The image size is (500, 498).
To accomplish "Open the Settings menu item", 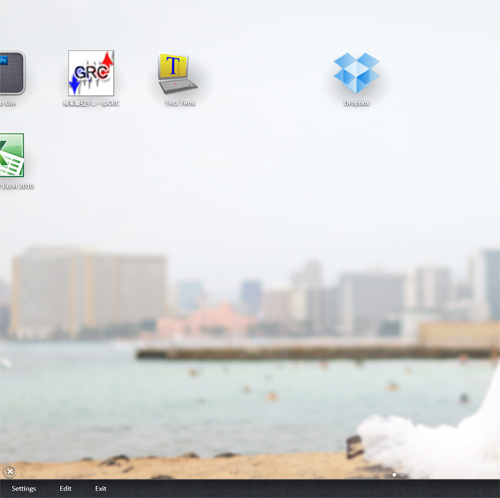I will (24, 489).
